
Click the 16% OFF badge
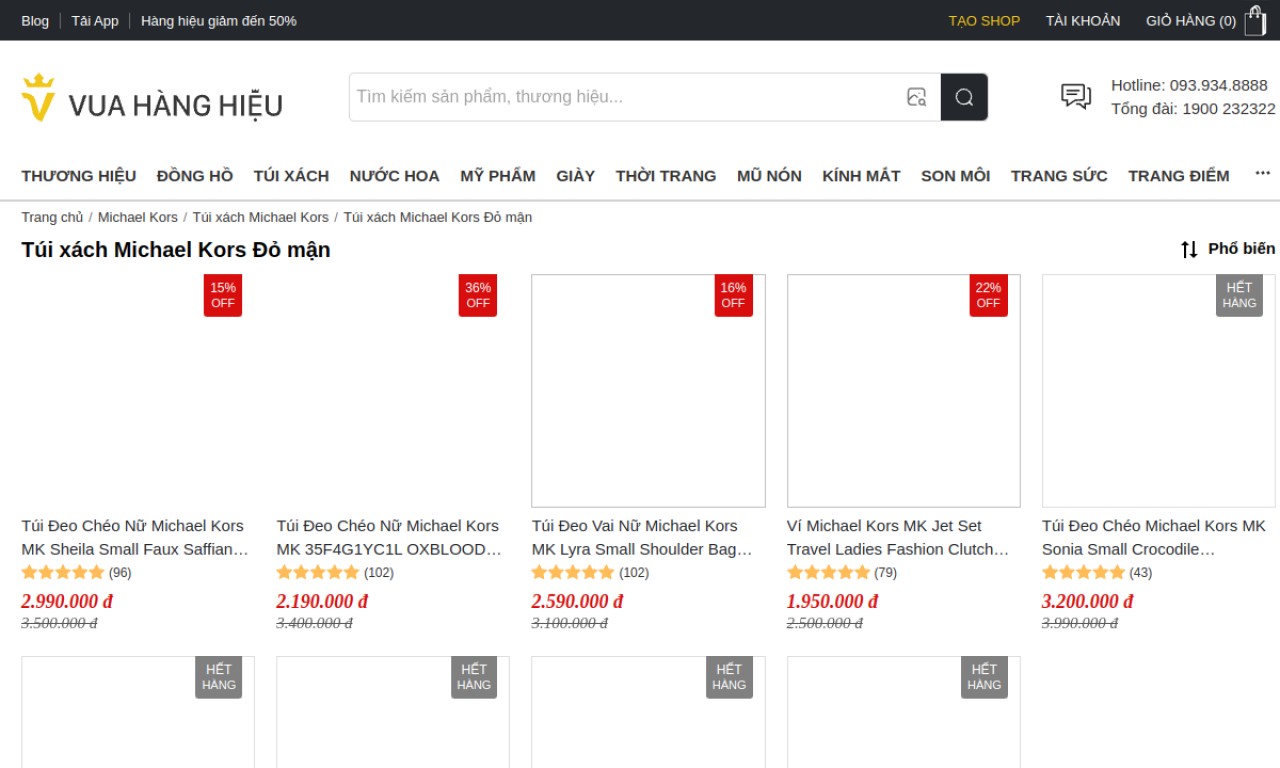point(733,295)
